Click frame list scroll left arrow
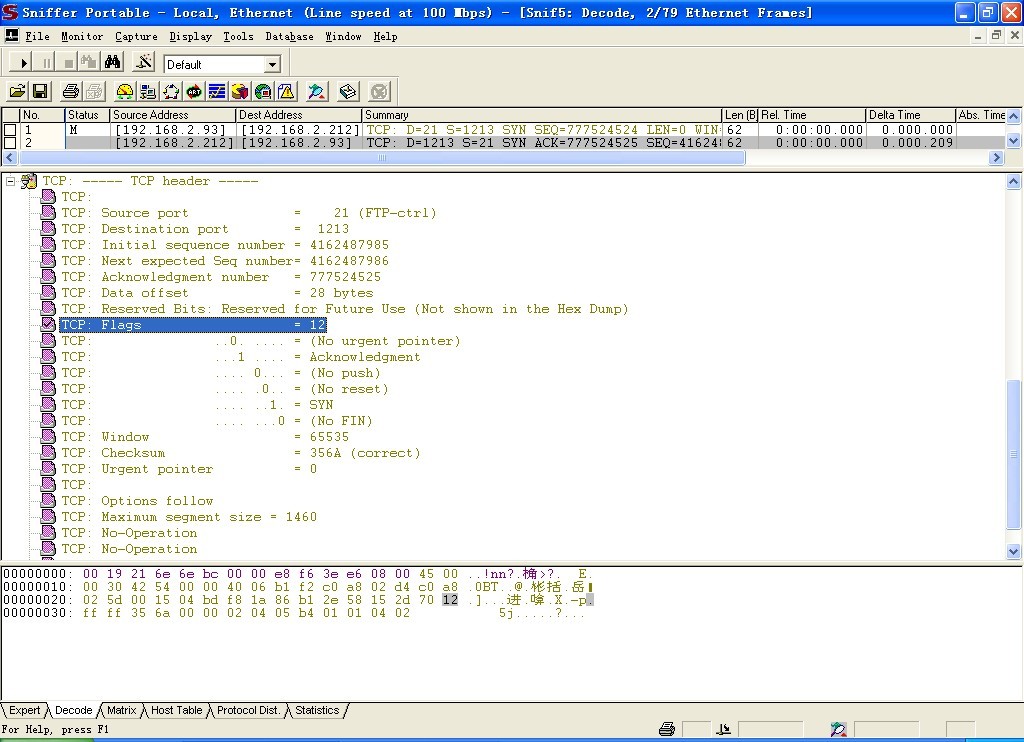 pyautogui.click(x=10, y=157)
